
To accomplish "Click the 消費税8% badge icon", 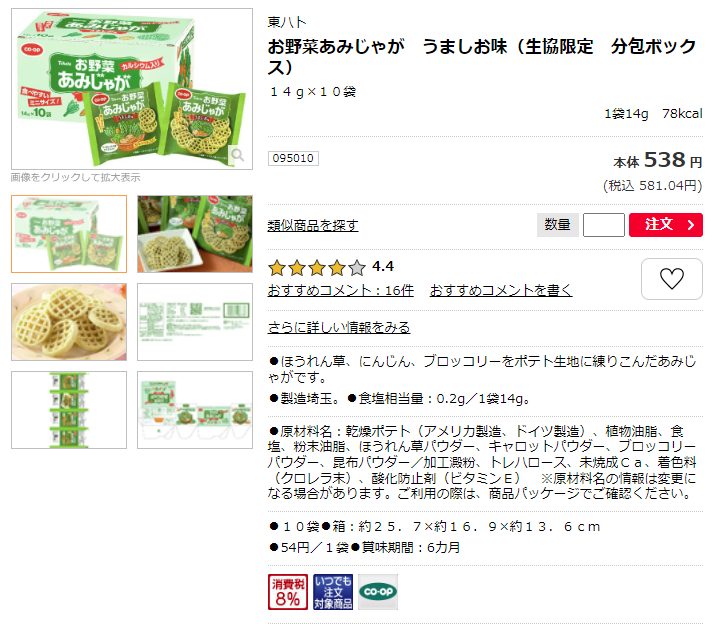I will click(x=288, y=592).
